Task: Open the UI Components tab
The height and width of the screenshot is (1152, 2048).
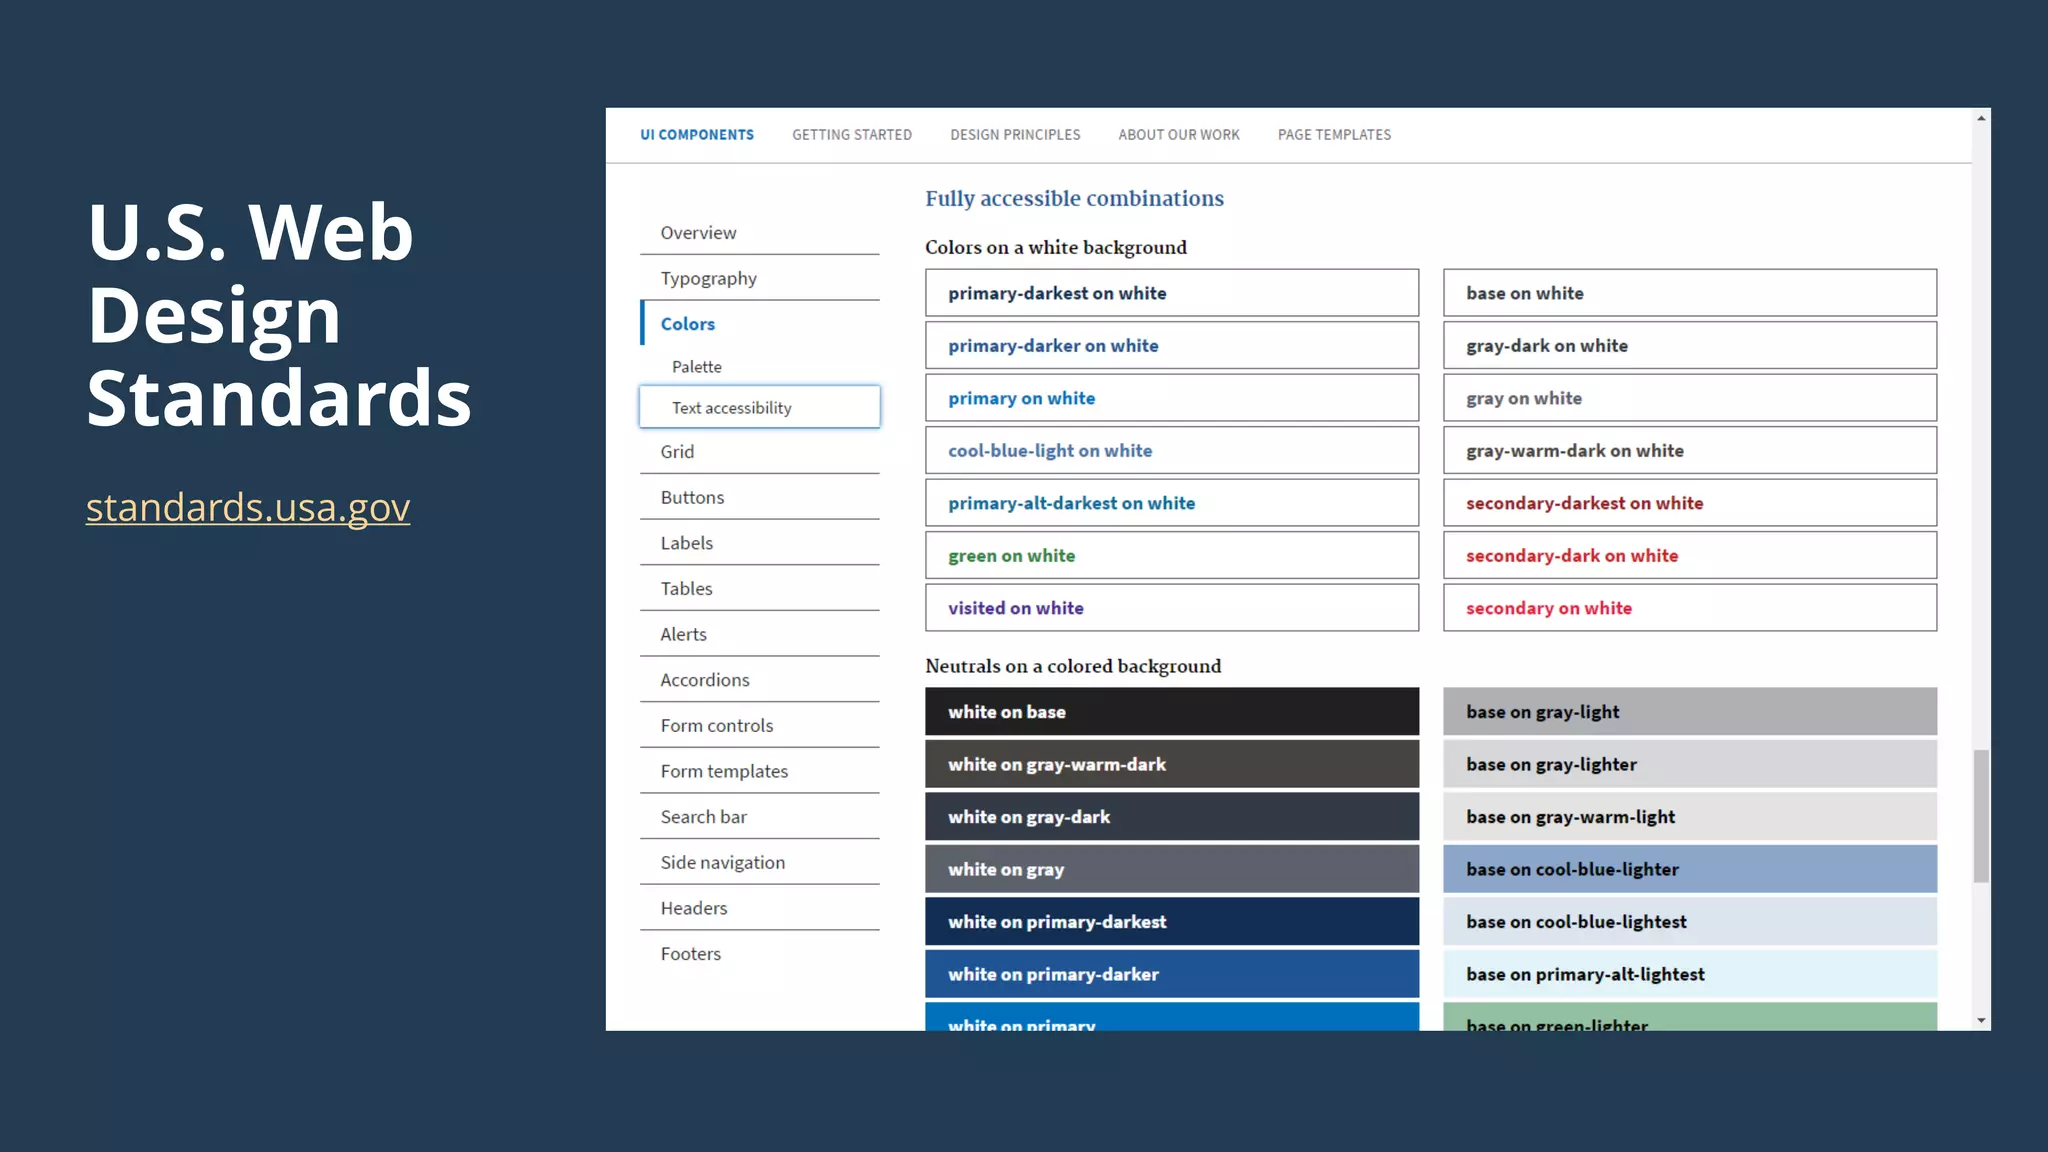Action: 697,135
